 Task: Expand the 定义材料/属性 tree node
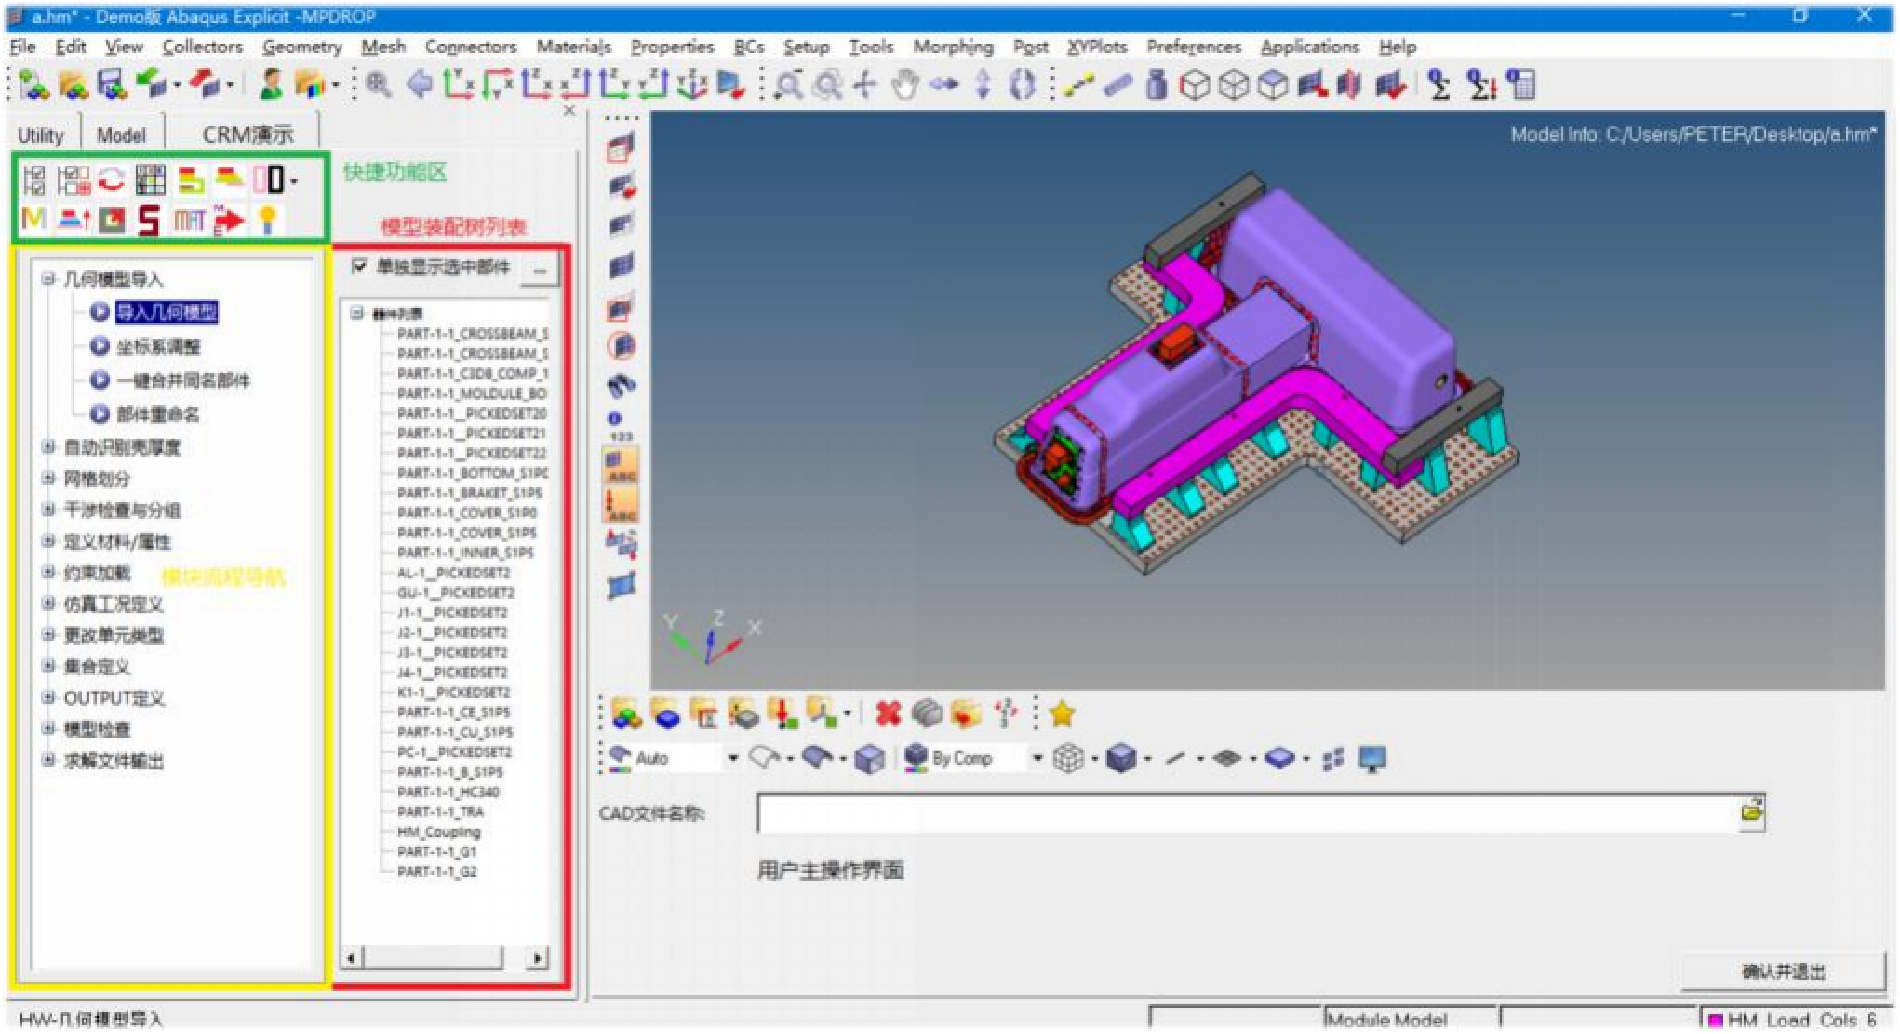coord(48,541)
